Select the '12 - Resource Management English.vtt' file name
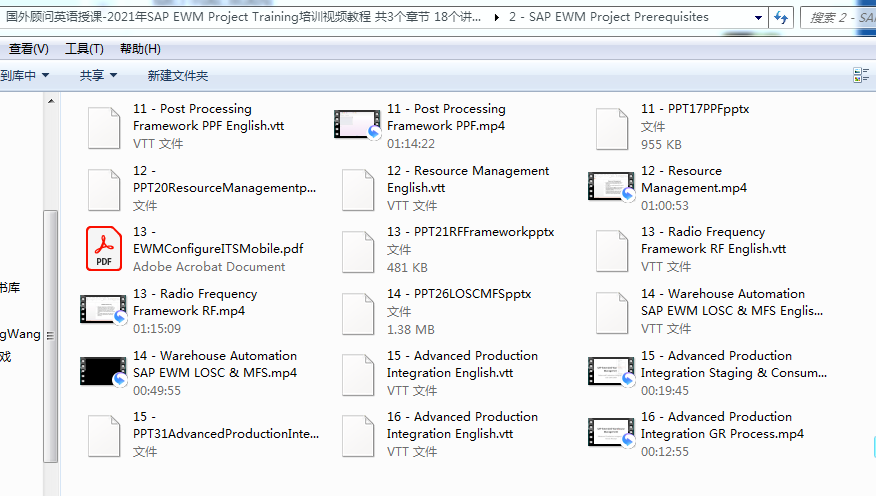The height and width of the screenshot is (496, 876). [x=468, y=179]
